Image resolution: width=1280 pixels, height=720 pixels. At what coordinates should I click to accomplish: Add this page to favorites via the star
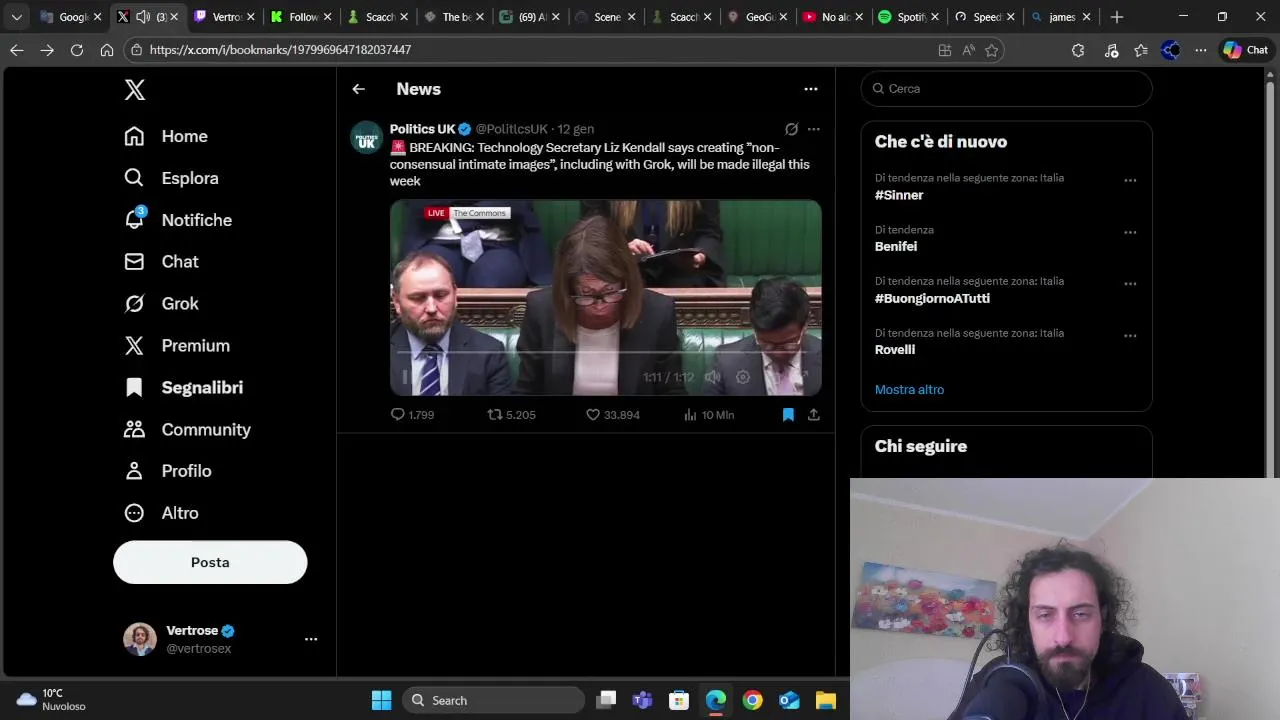coord(991,50)
